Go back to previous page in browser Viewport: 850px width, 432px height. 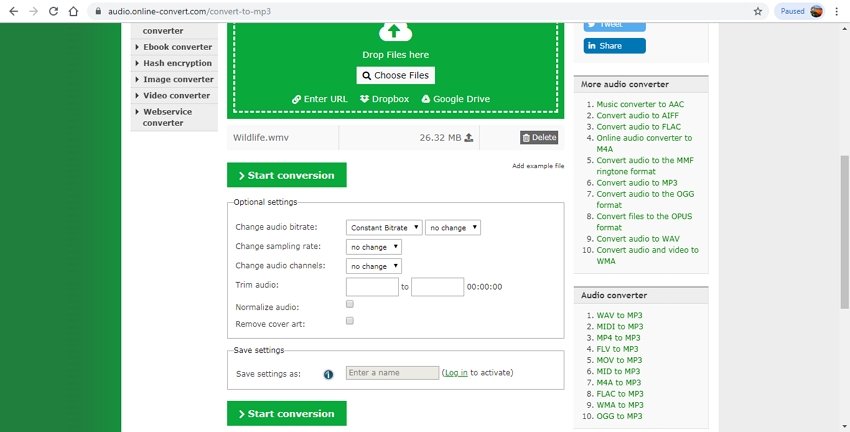pos(14,11)
